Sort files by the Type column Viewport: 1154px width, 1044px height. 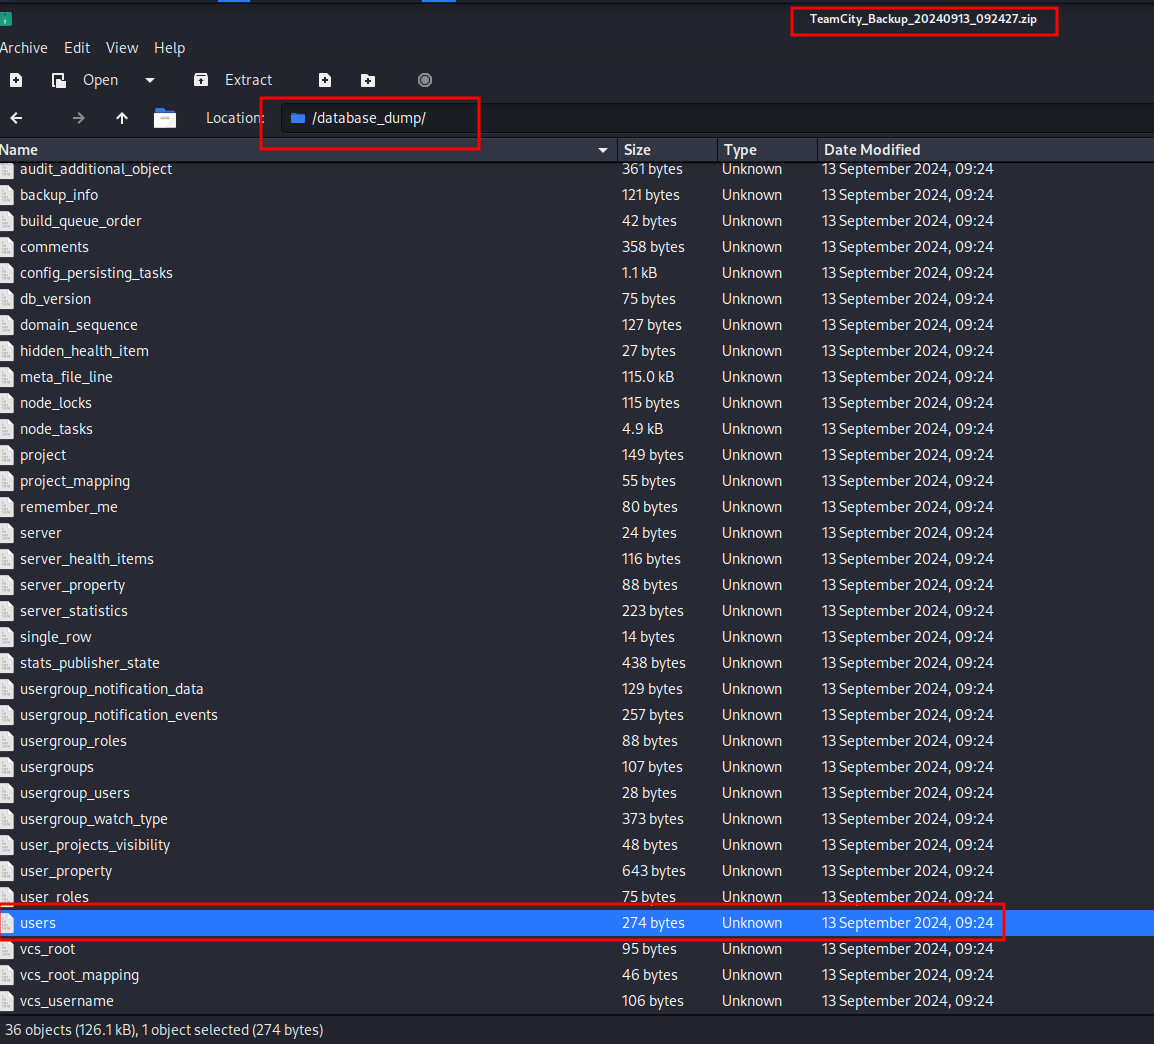pyautogui.click(x=768, y=150)
